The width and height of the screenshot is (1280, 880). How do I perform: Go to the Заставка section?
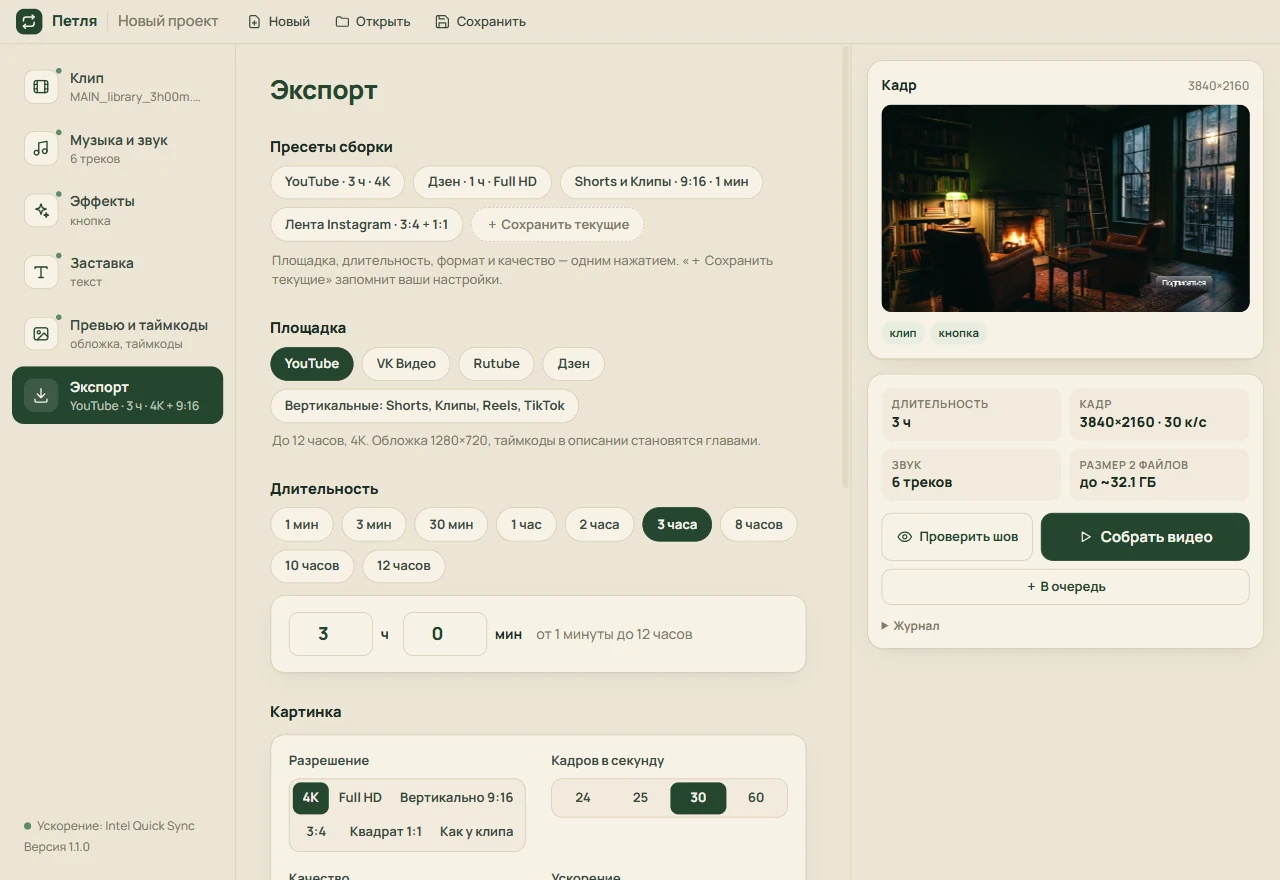[x=118, y=272]
